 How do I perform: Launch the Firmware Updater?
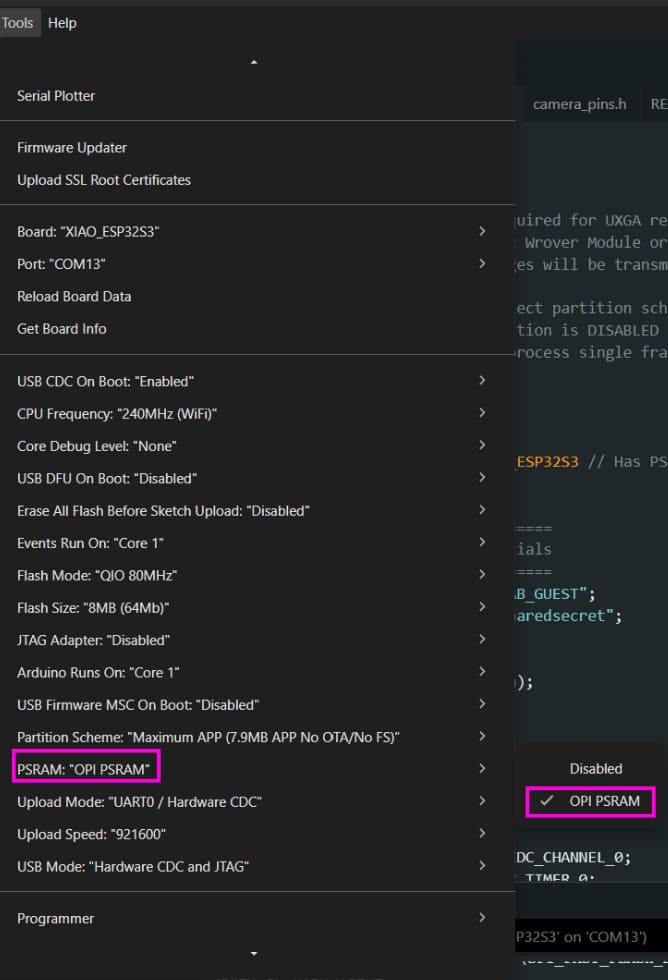tap(257, 148)
